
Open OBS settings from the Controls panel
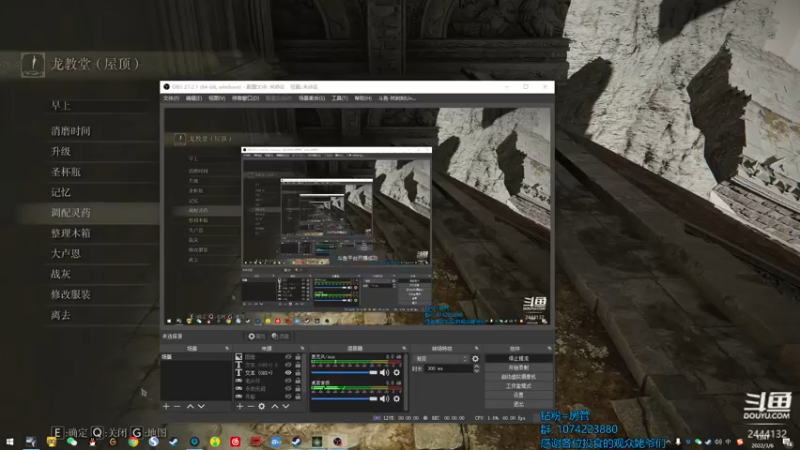[518, 395]
